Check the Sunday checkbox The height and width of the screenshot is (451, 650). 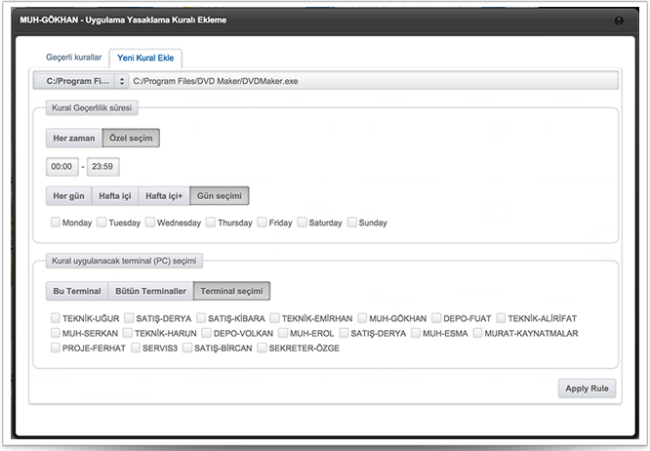tap(352, 223)
